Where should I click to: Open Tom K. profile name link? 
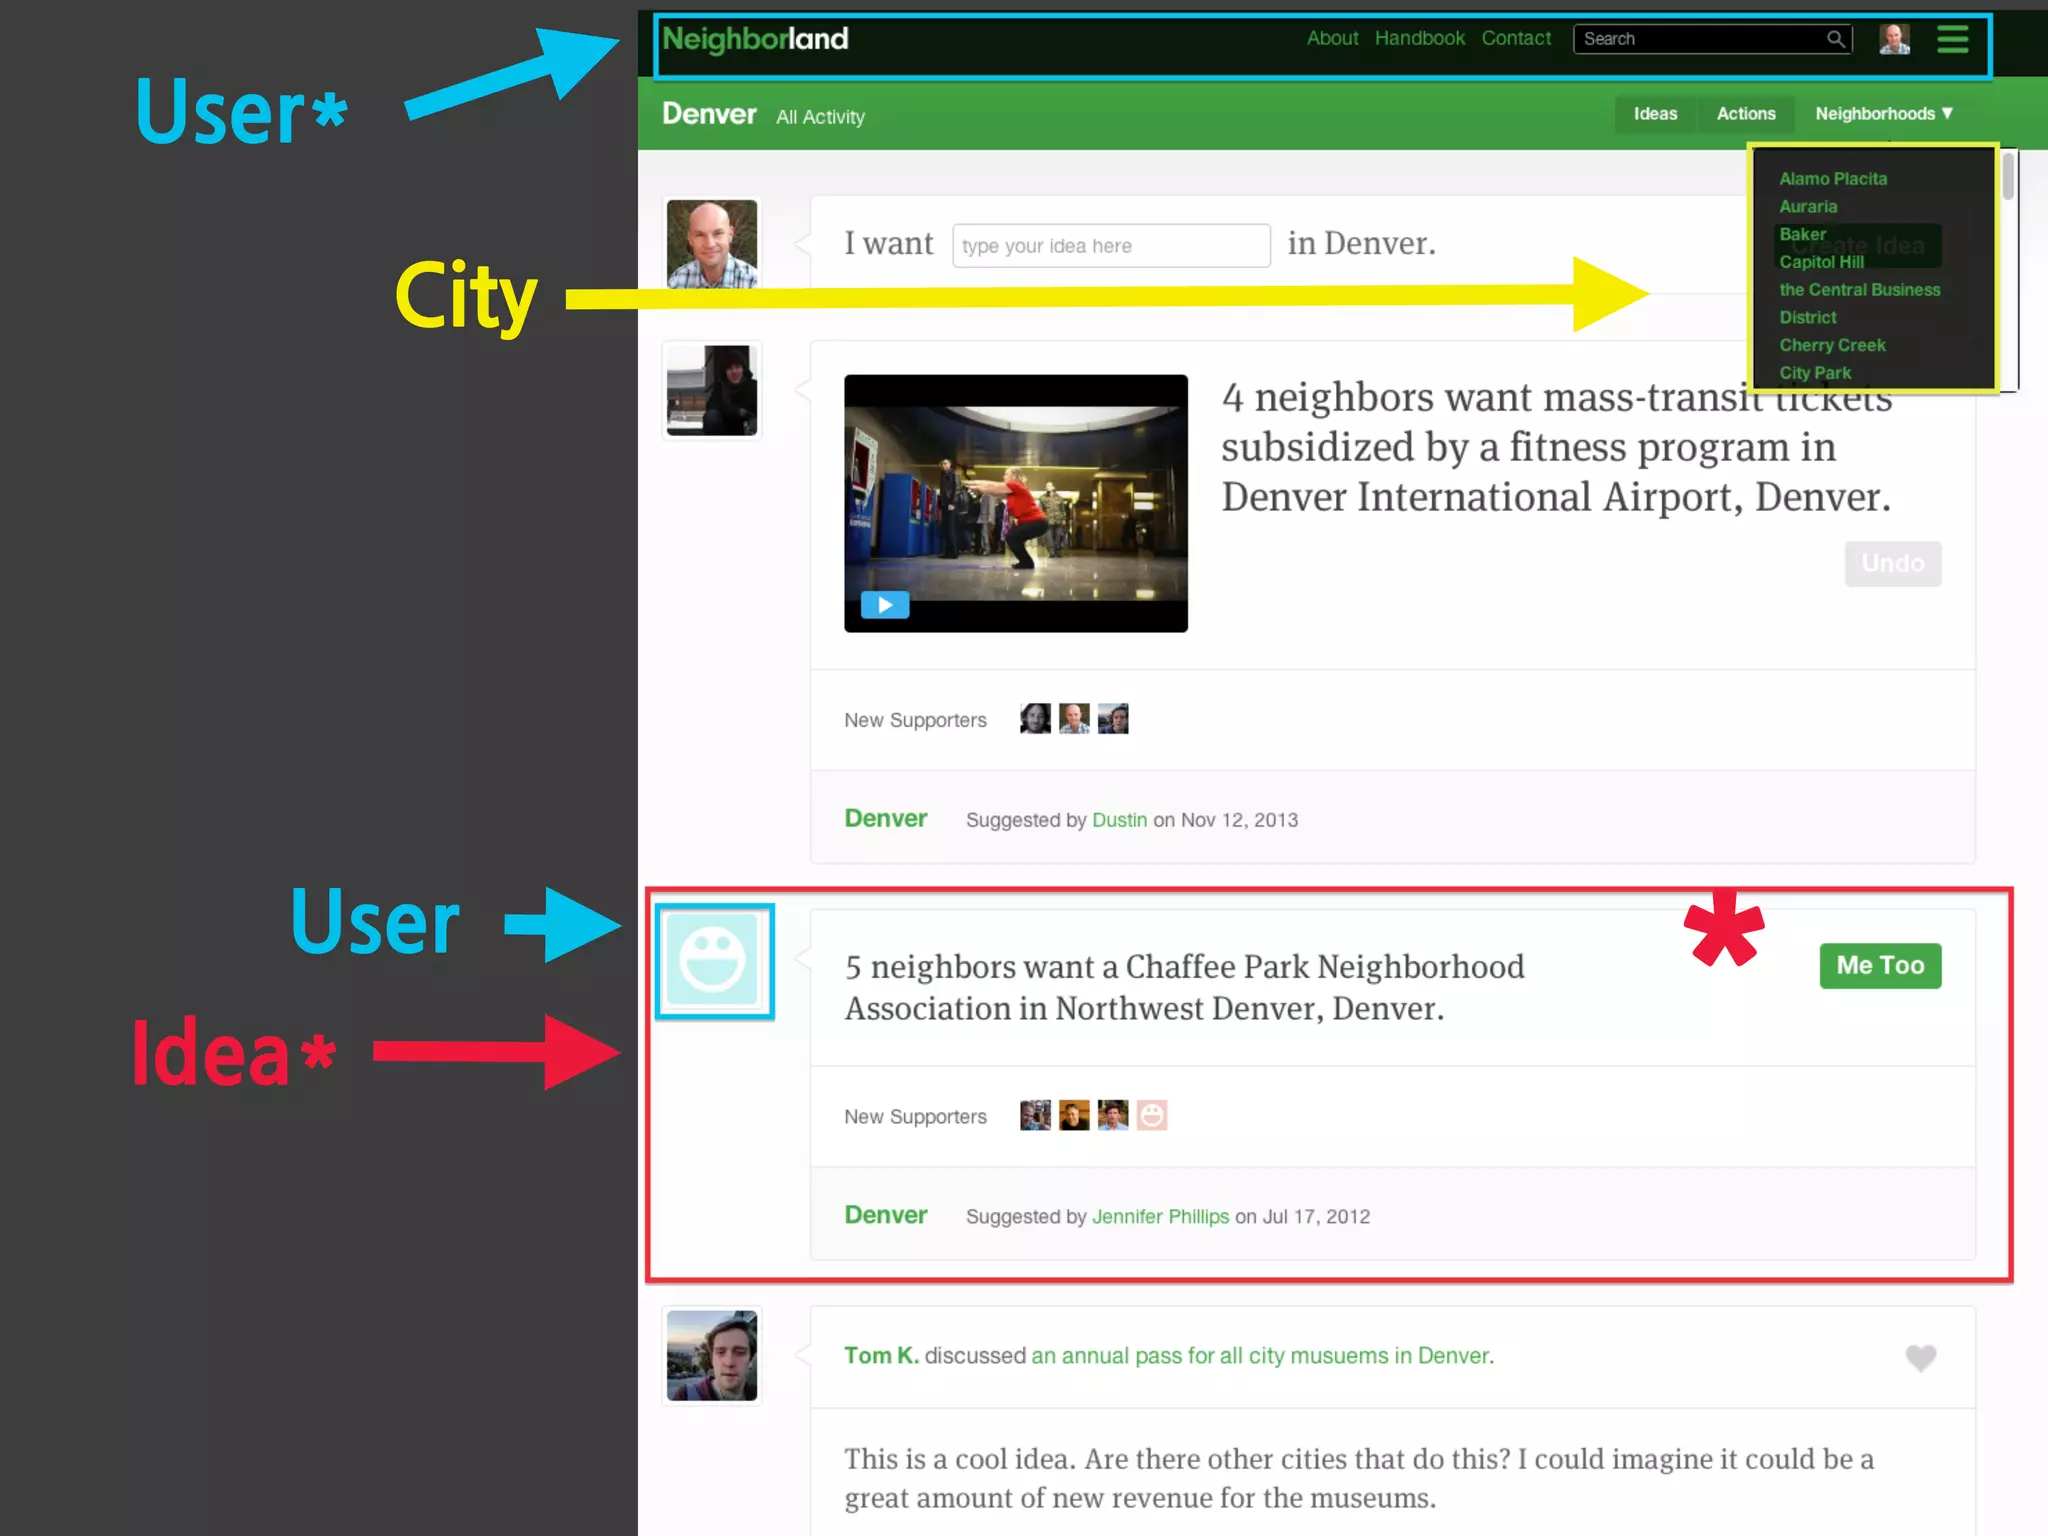(881, 1356)
